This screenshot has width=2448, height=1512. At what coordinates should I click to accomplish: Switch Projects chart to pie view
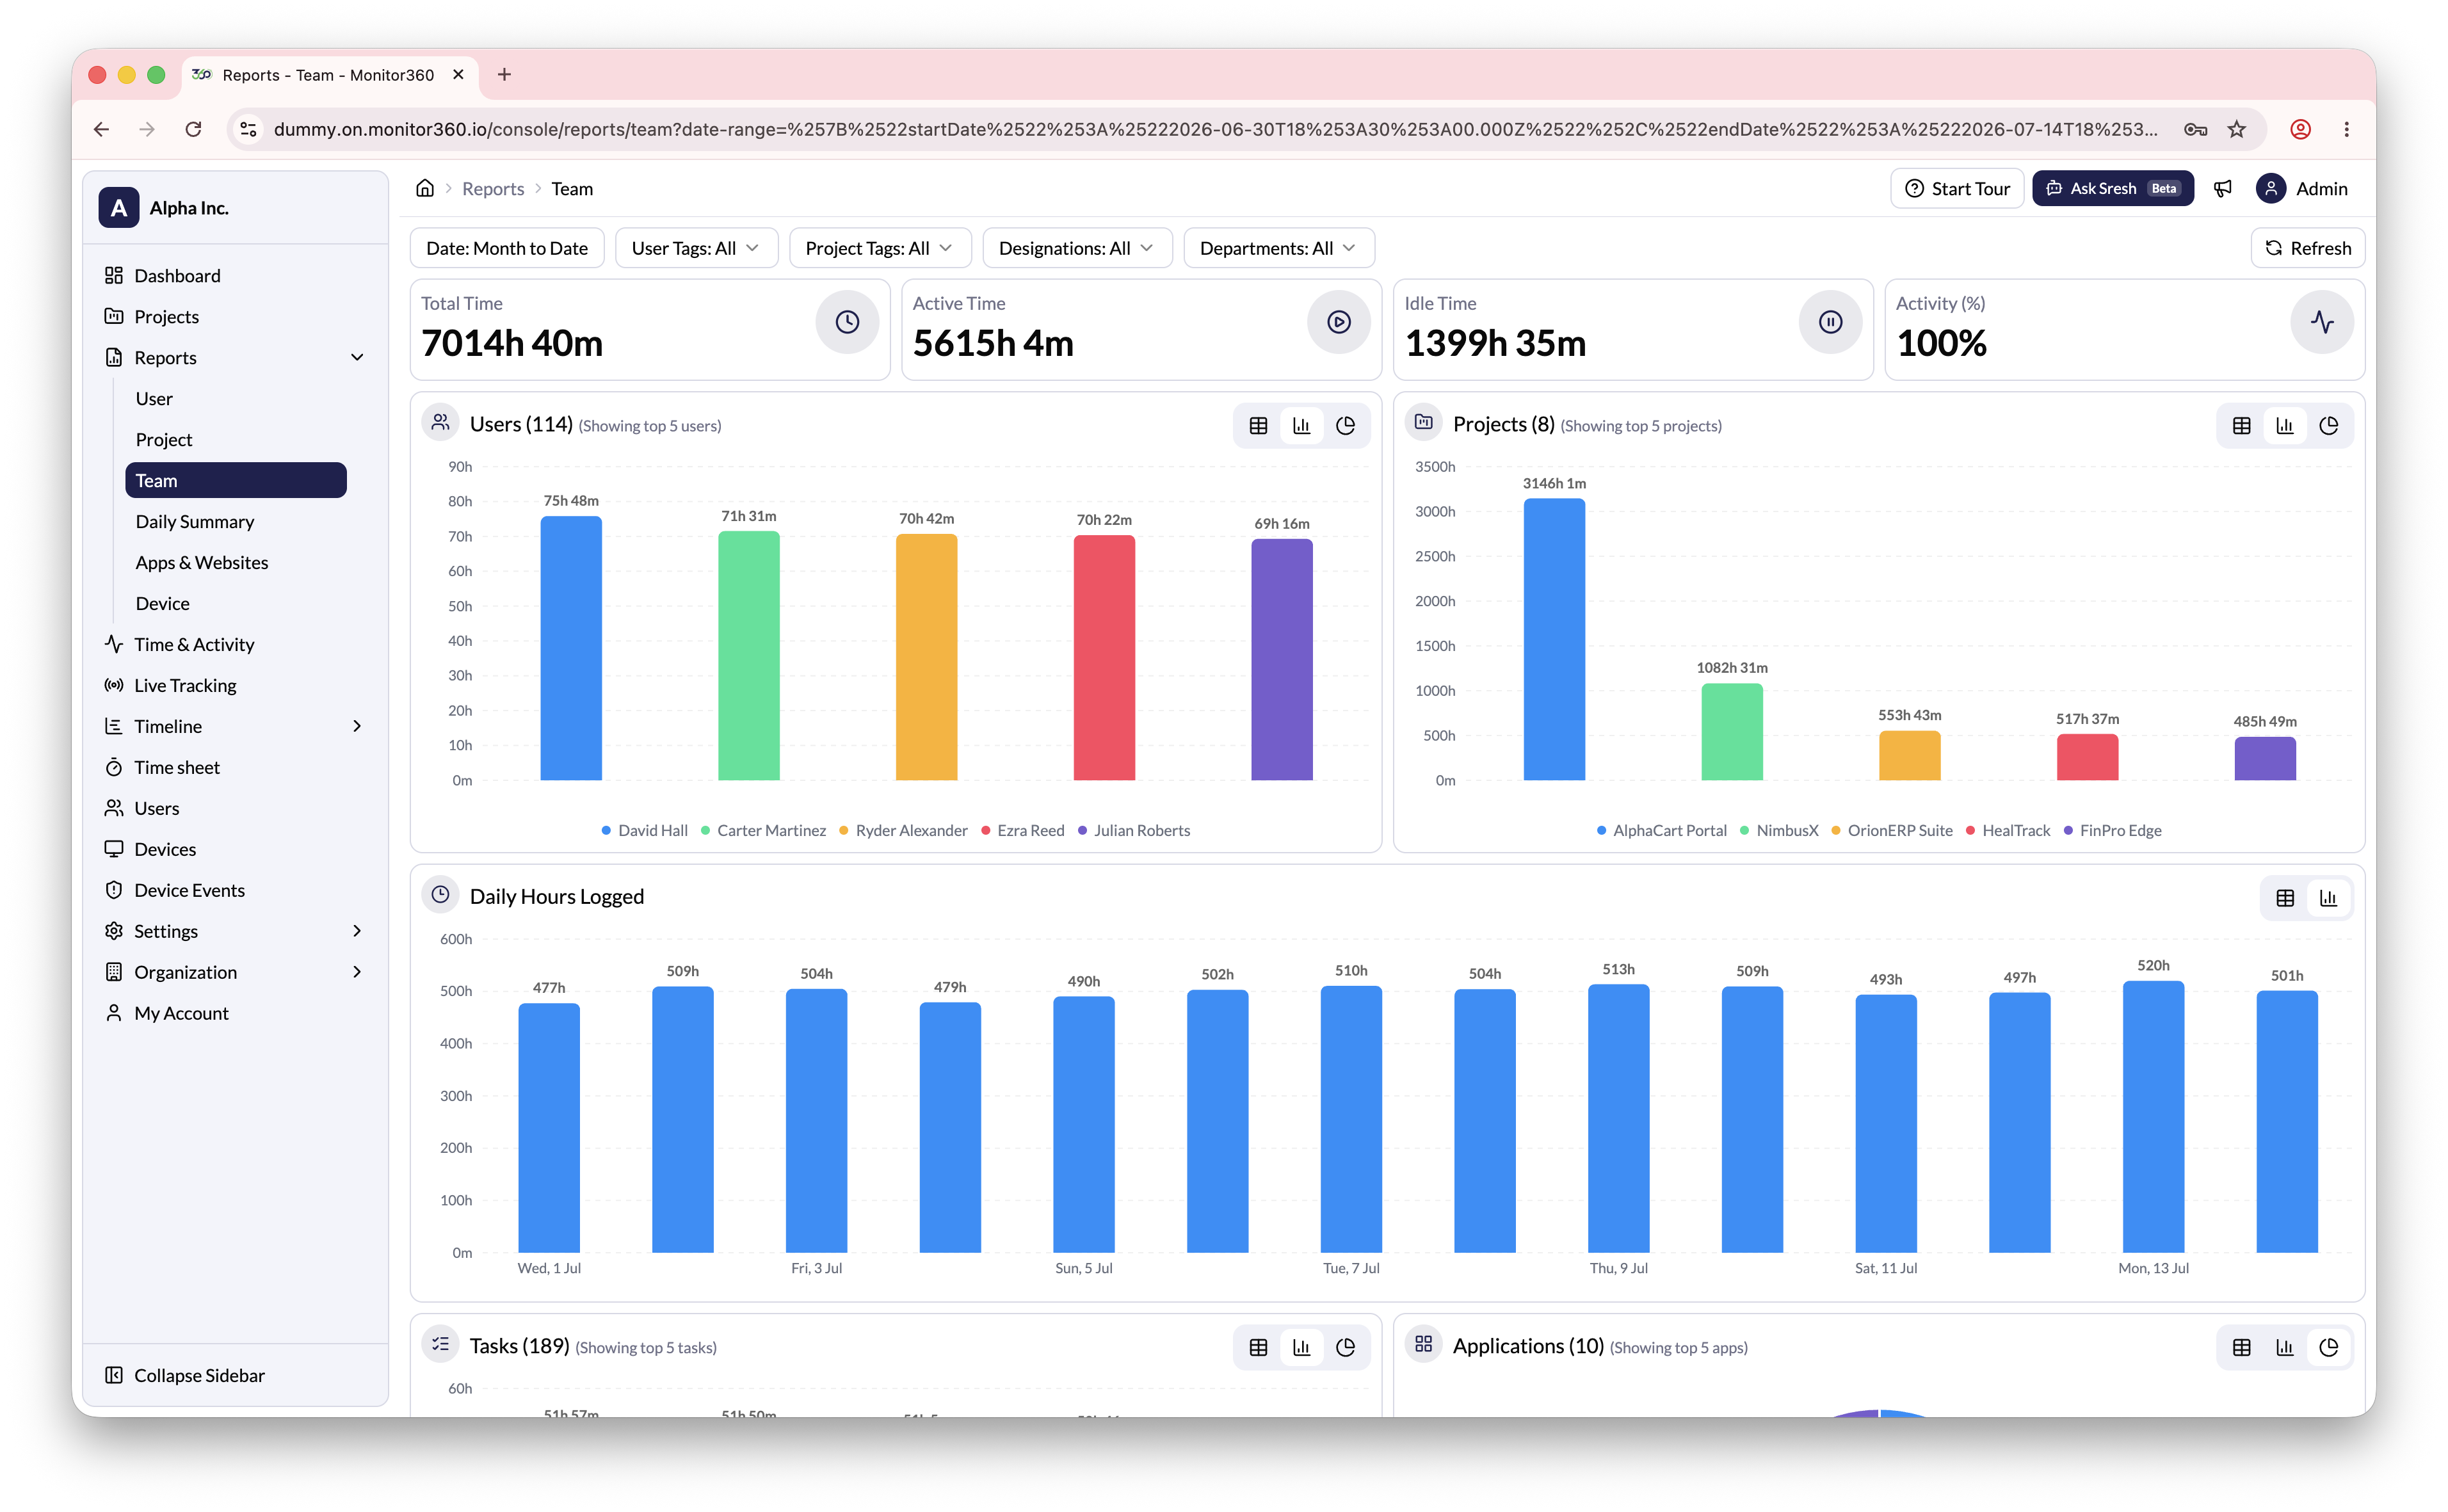(x=2329, y=426)
